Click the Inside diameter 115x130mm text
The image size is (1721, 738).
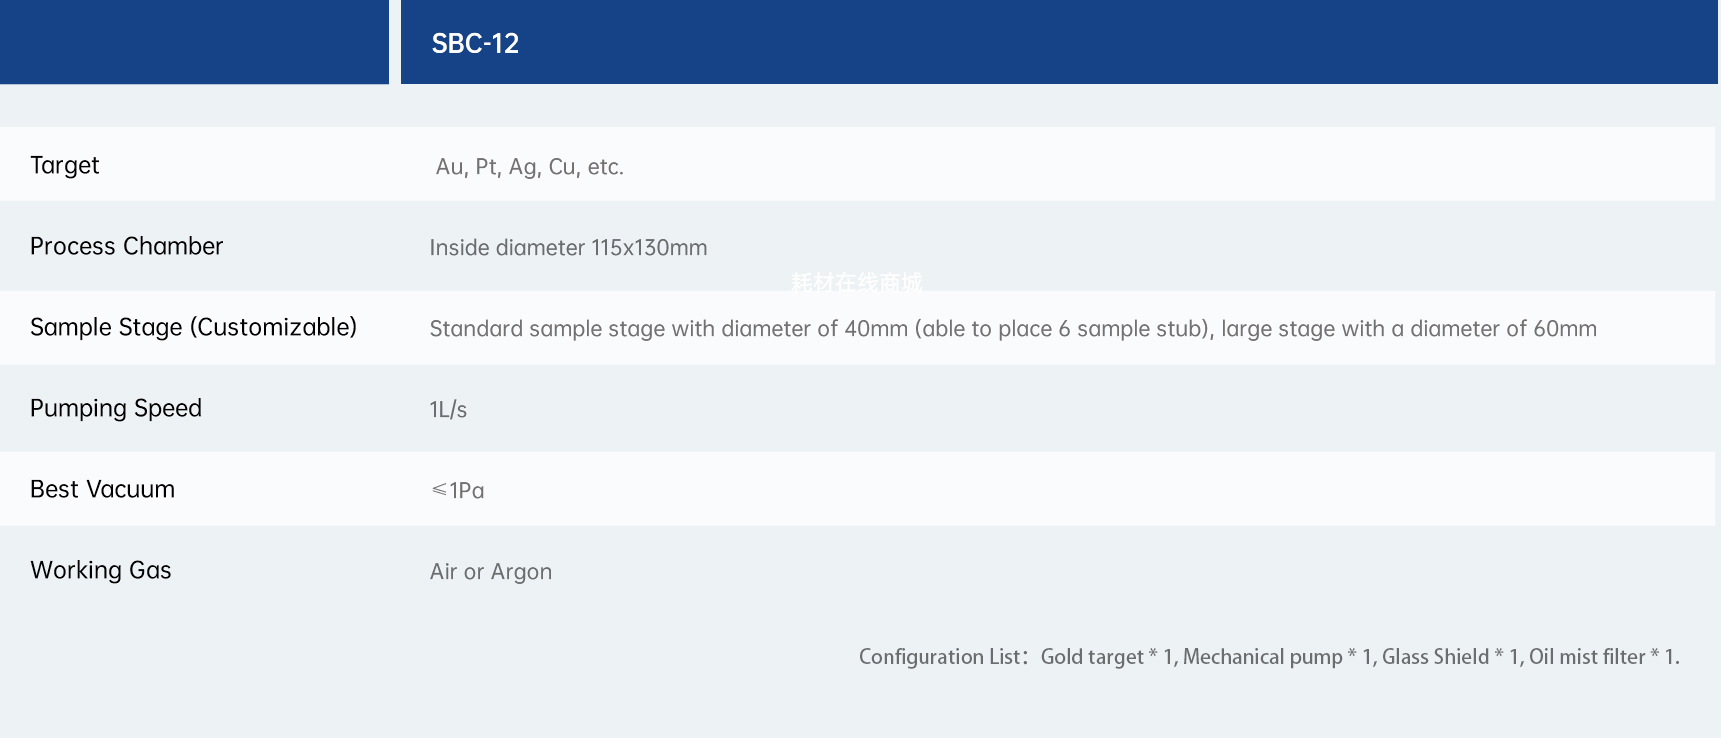pyautogui.click(x=568, y=248)
